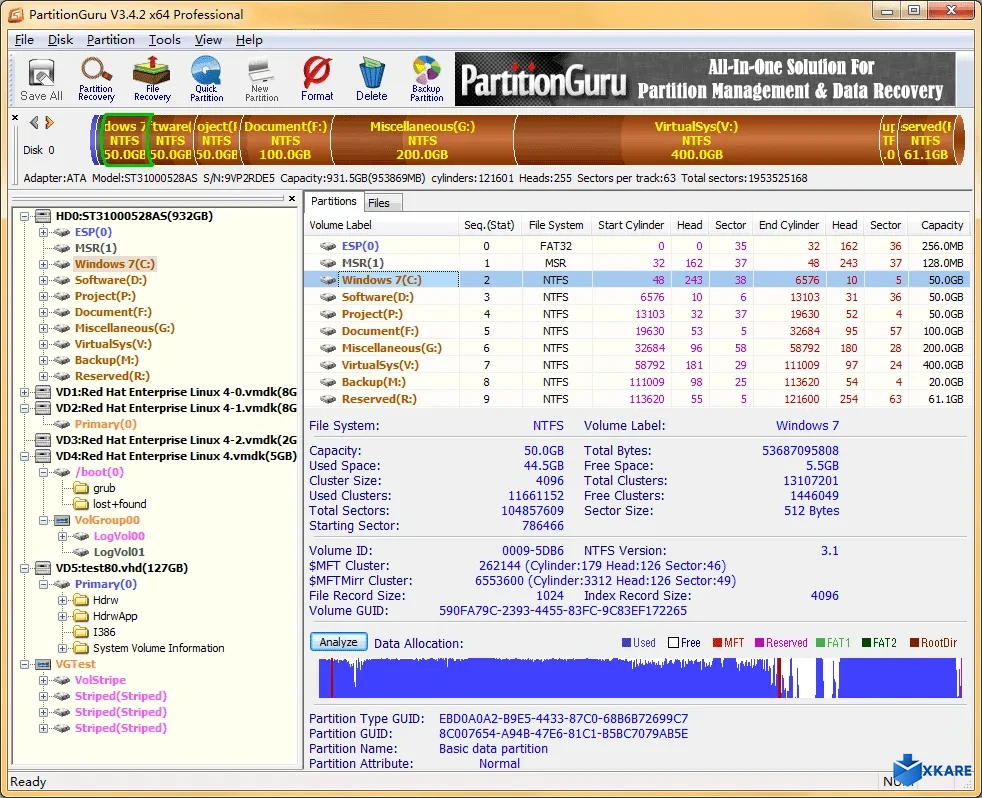Click the Reserved legend color swatch
The image size is (982, 798).
(x=760, y=643)
